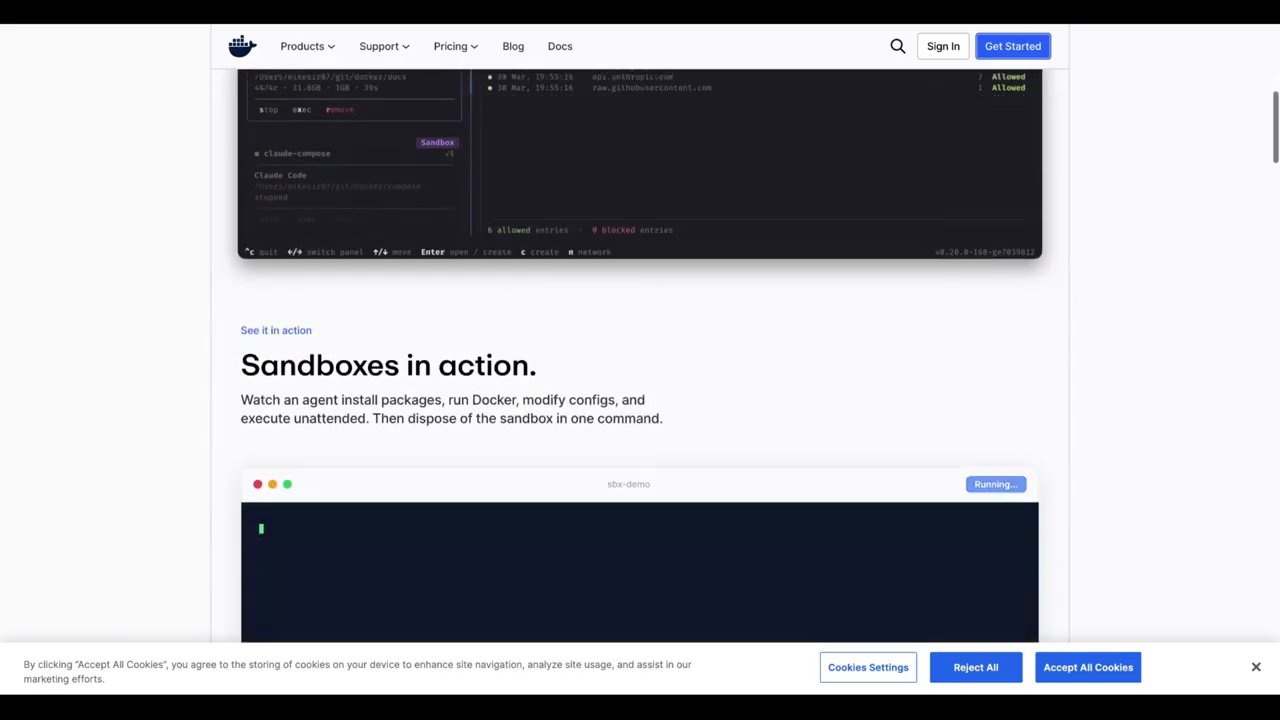The height and width of the screenshot is (720, 1280).
Task: Click the version string in the terminal footer
Action: point(985,252)
